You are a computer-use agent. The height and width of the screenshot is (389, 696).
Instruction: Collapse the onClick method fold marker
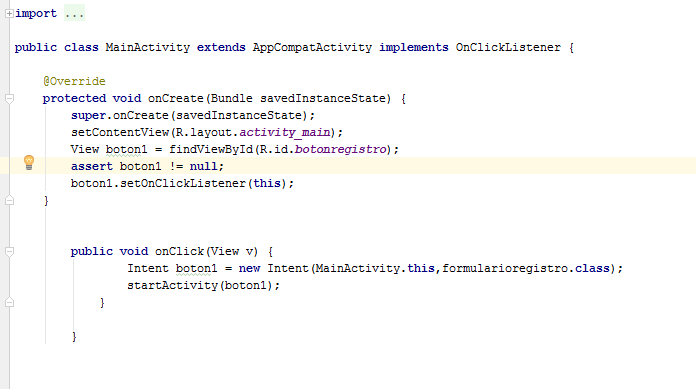click(9, 251)
